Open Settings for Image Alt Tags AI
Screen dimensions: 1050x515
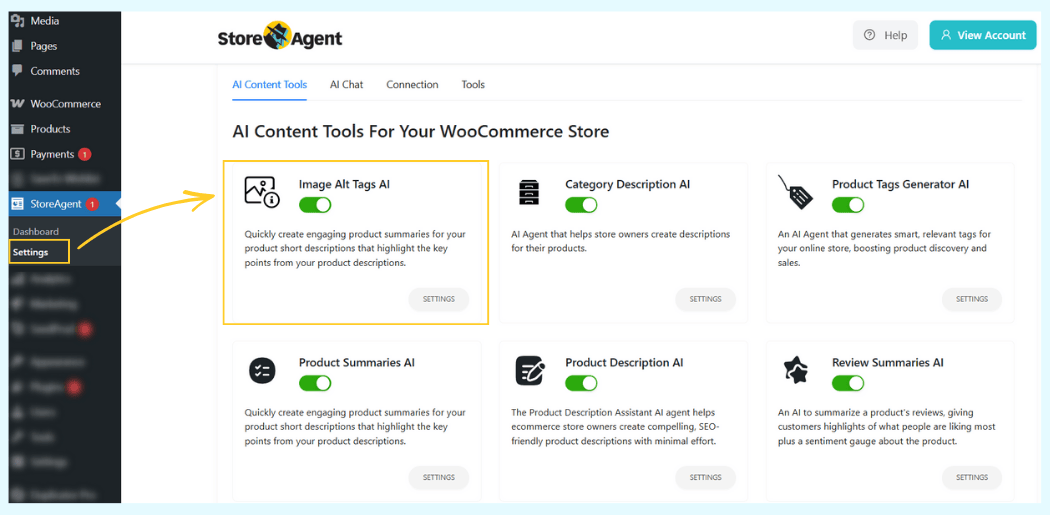point(438,299)
